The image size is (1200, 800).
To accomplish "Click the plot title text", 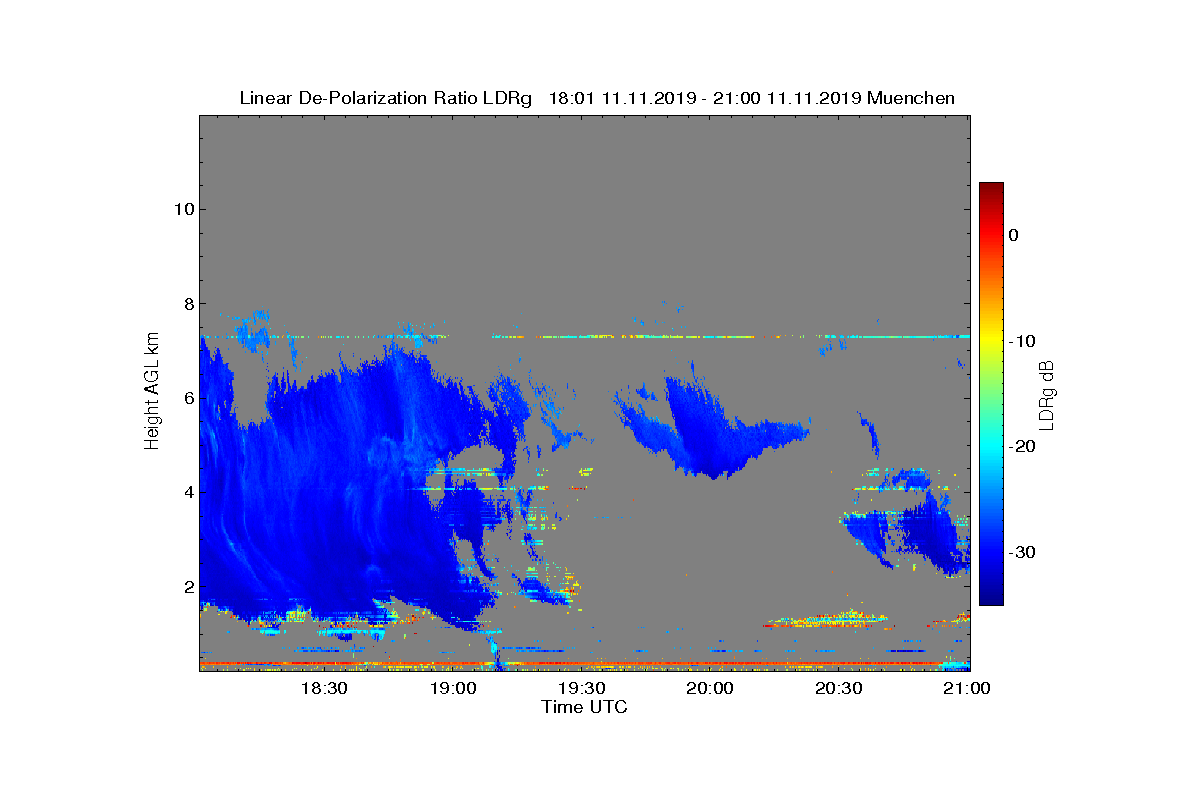I will [x=597, y=98].
